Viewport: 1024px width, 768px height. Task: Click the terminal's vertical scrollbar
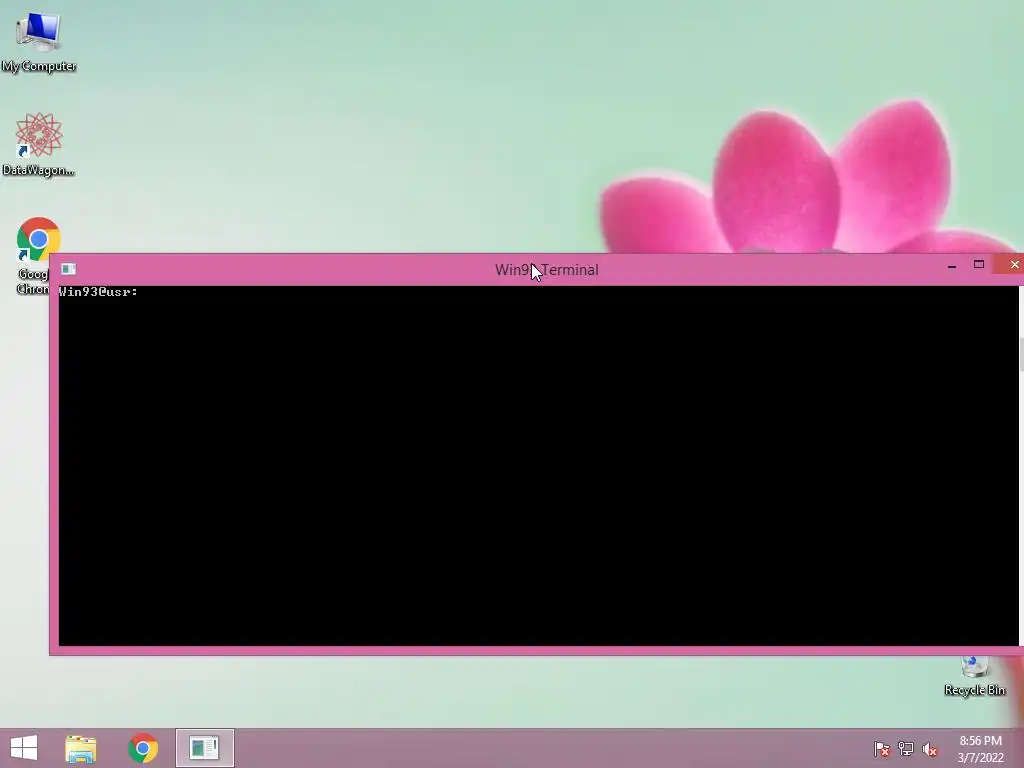pos(1021,465)
